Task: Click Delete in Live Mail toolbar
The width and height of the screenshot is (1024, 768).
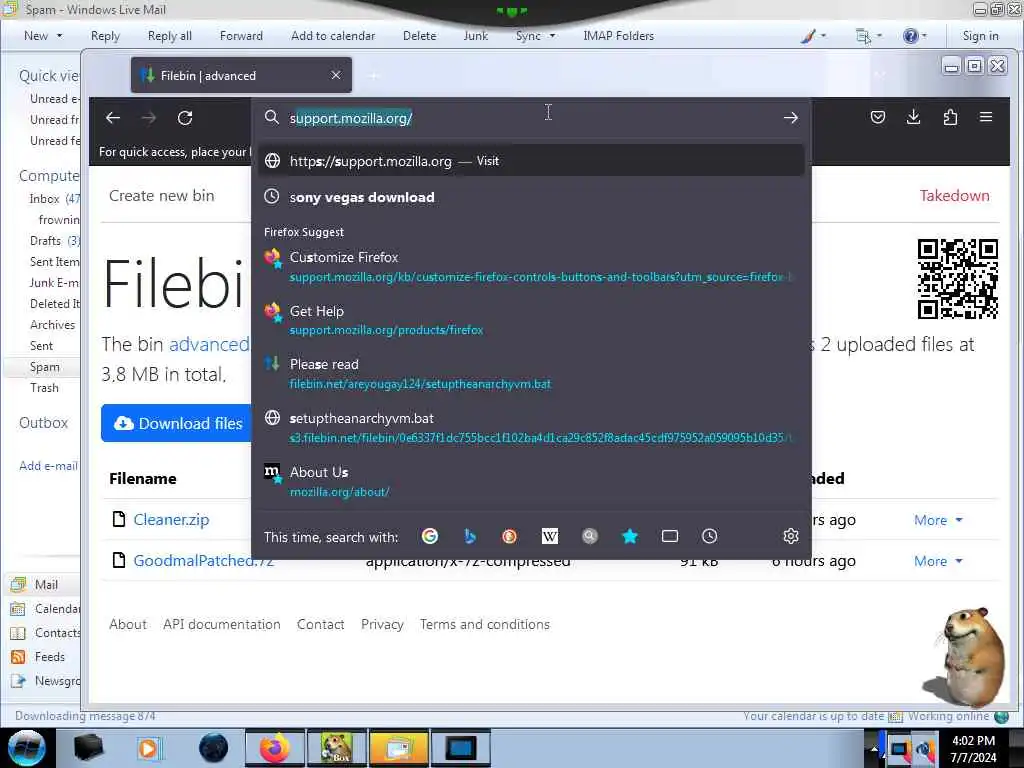Action: tap(419, 36)
